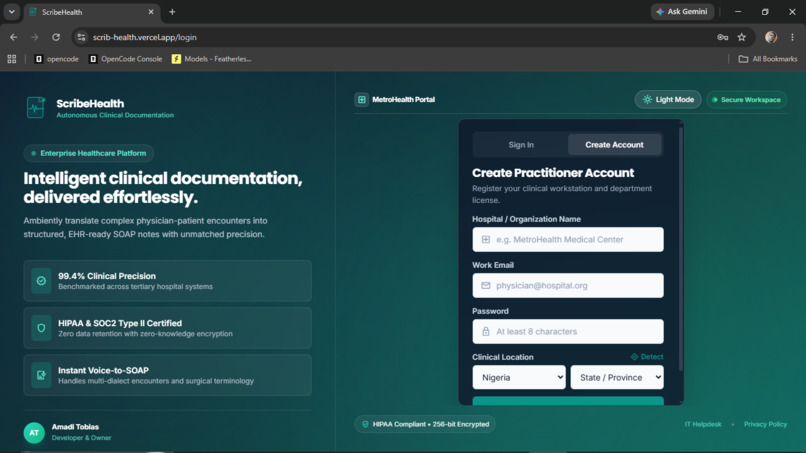The height and width of the screenshot is (453, 806).
Task: Click the edit icon beside Instant Voice-to-SOAP
Action: pyautogui.click(x=41, y=375)
